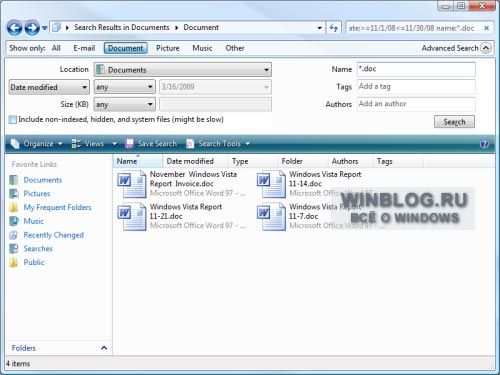Filter results to Other

[x=235, y=48]
